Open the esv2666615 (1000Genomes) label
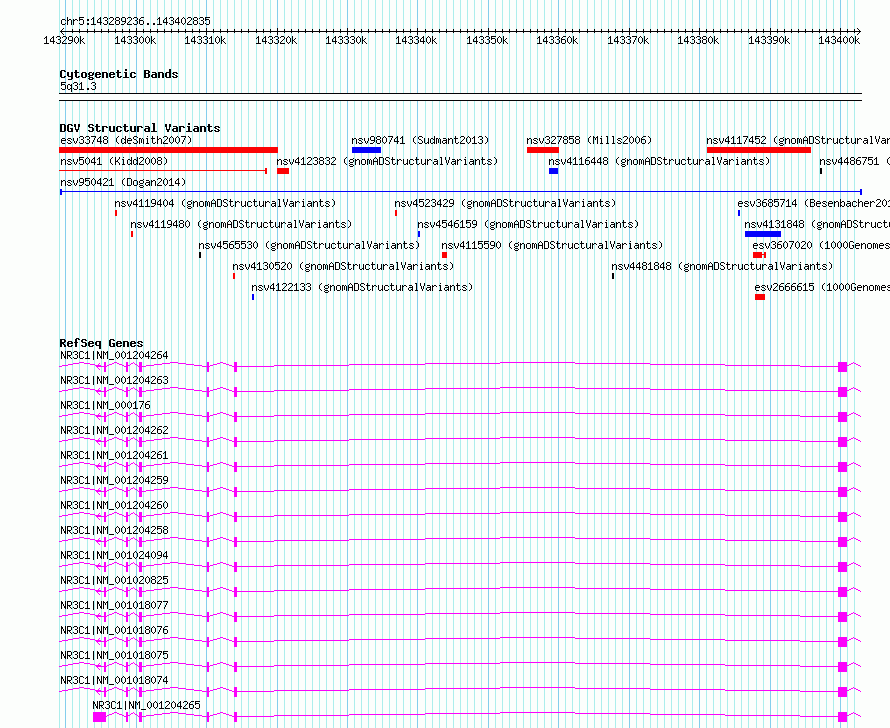890x728 pixels. tap(822, 287)
